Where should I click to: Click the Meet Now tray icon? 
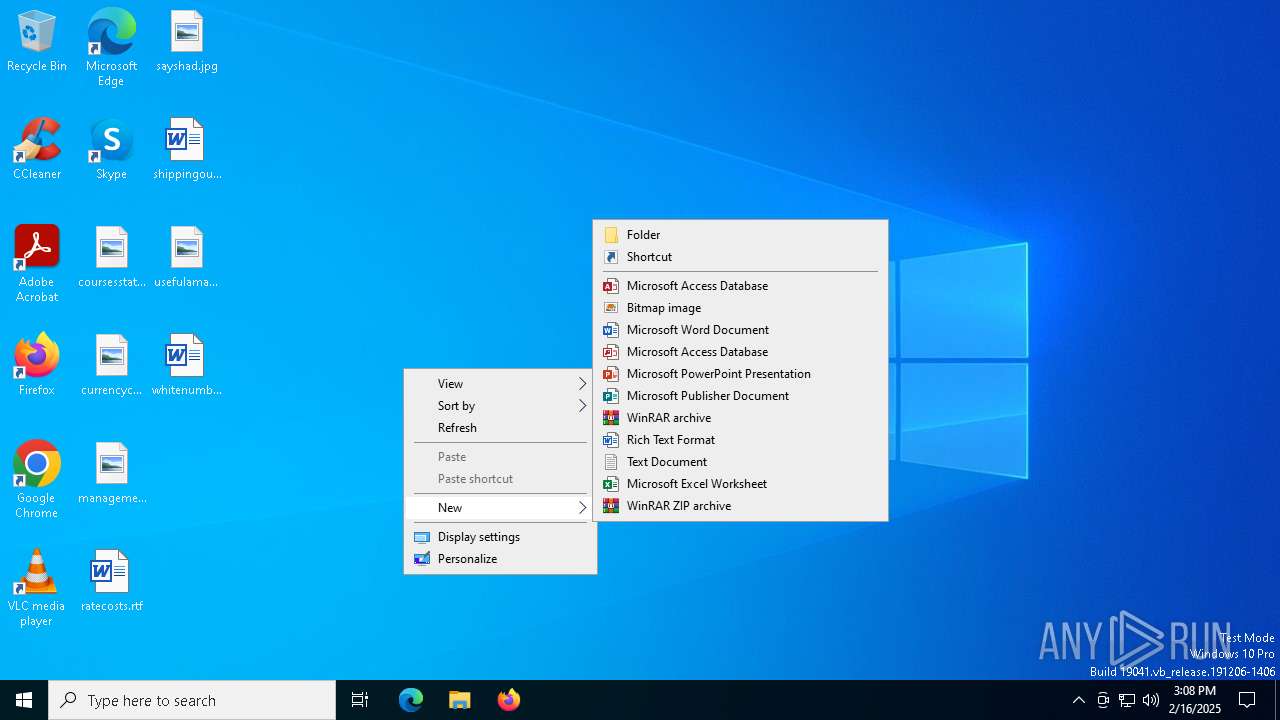point(1103,700)
